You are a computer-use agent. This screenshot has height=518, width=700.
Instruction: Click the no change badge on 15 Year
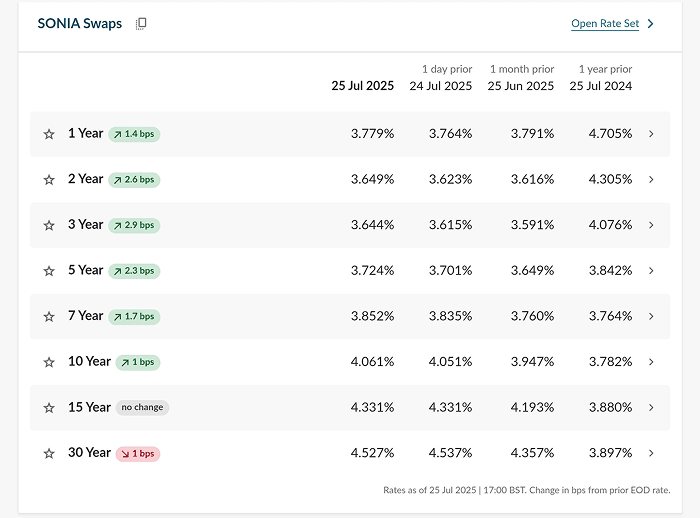pyautogui.click(x=142, y=407)
